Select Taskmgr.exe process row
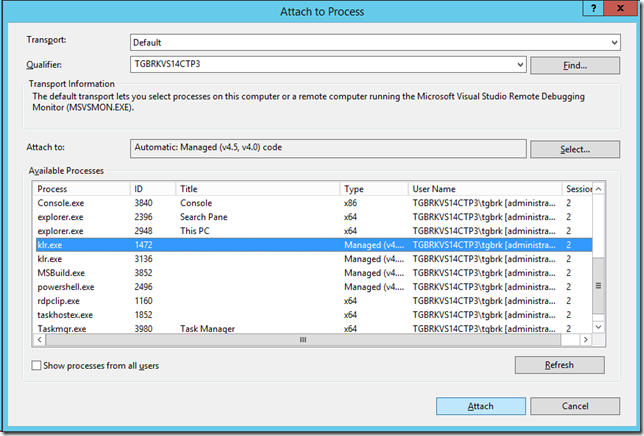The height and width of the screenshot is (436, 644). [x=313, y=328]
